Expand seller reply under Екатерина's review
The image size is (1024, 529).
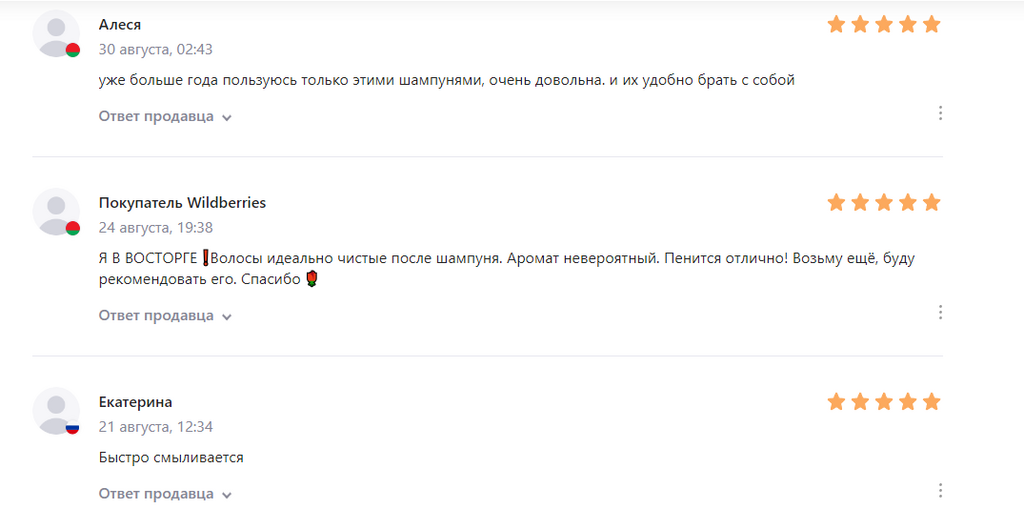(165, 494)
